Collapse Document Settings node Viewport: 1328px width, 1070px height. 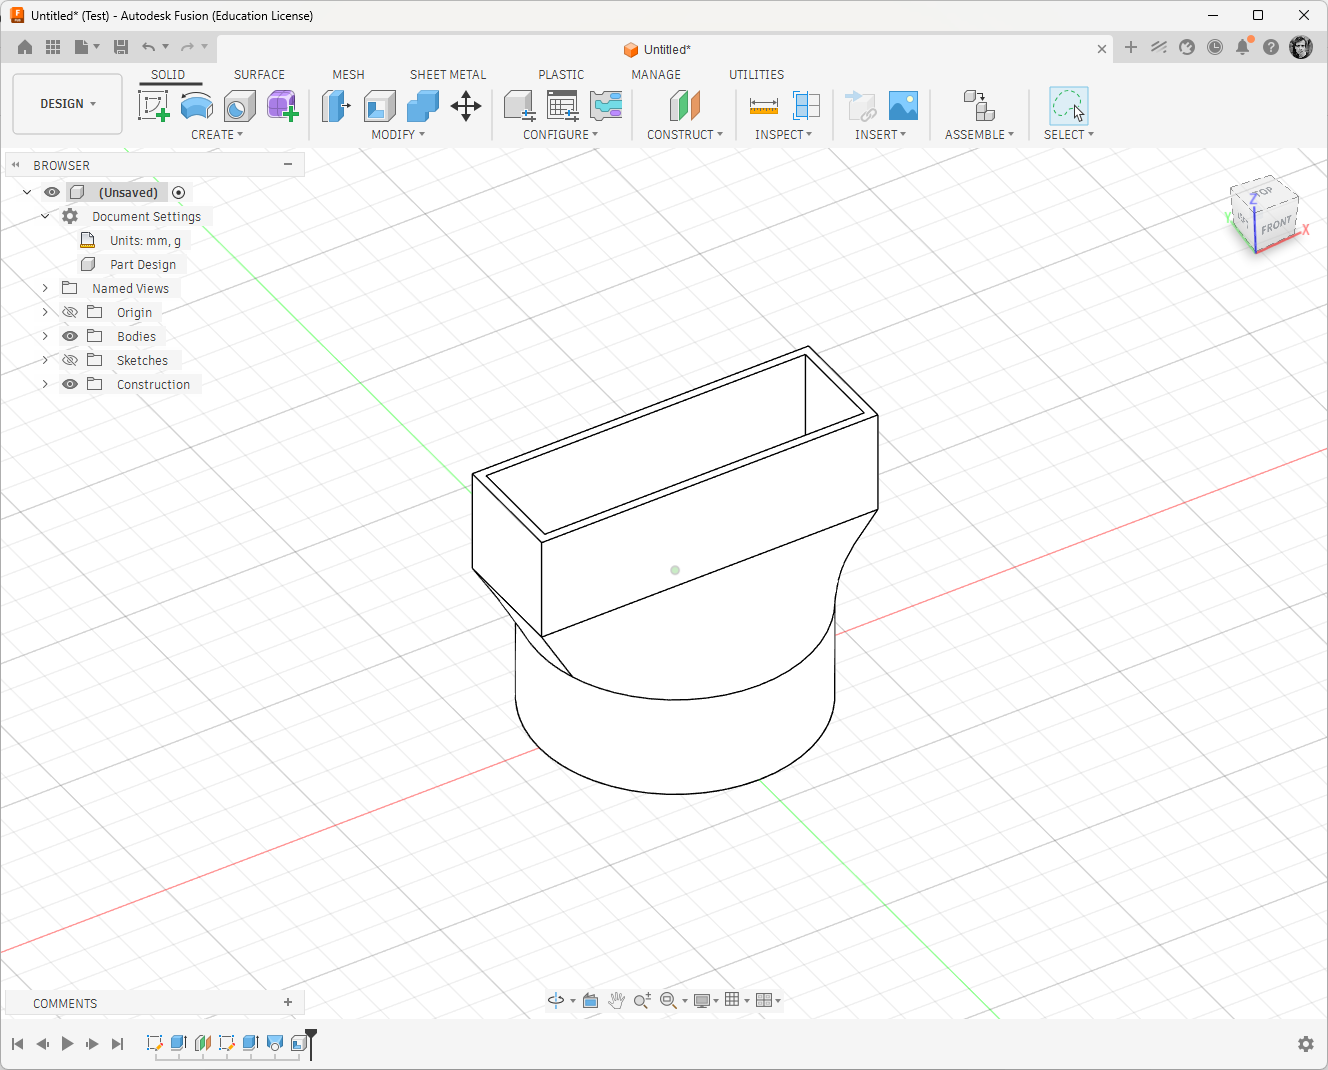coord(45,216)
